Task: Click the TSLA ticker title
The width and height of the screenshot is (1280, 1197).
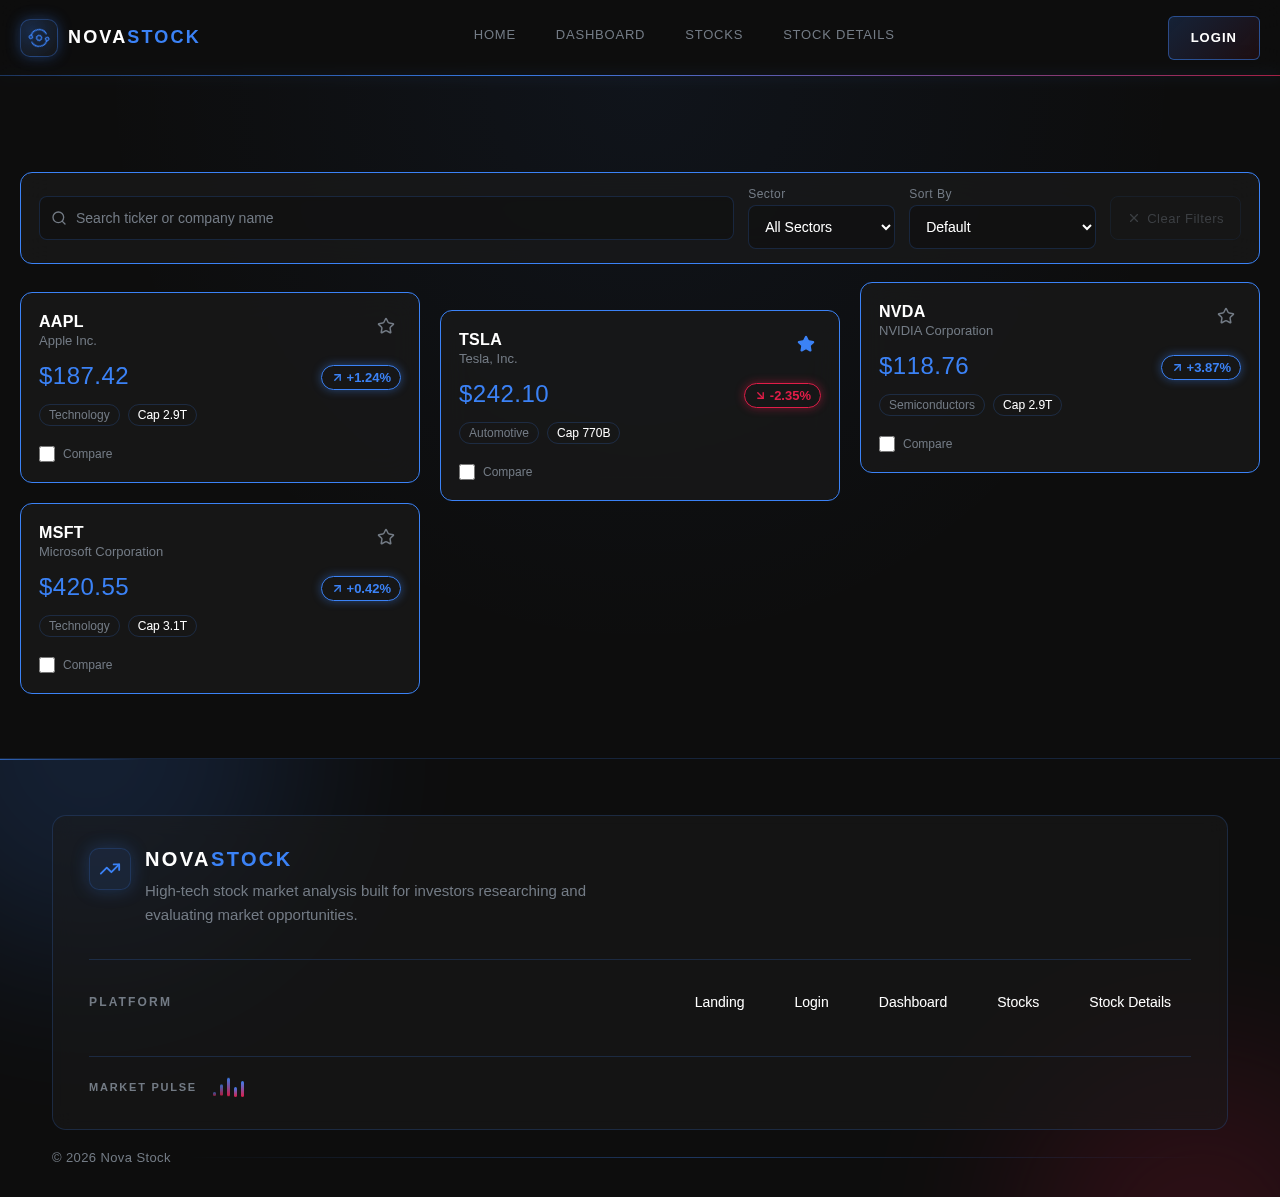Action: click(480, 340)
